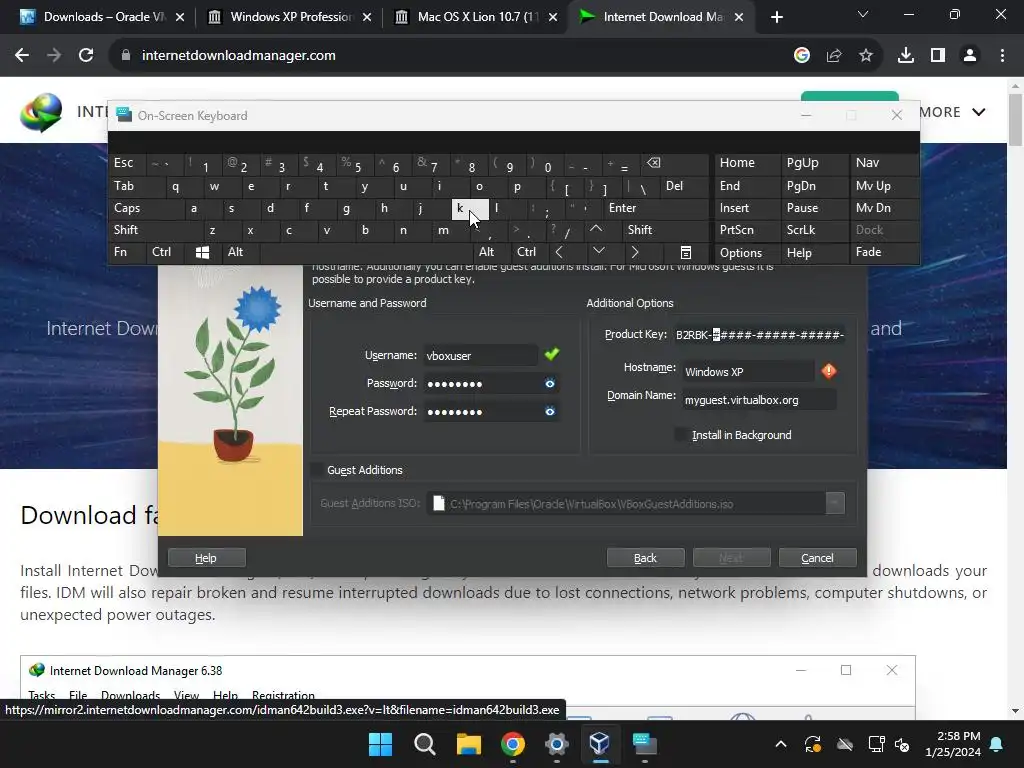Open On-Screen Keyboard icon in taskbar

pyautogui.click(x=644, y=744)
